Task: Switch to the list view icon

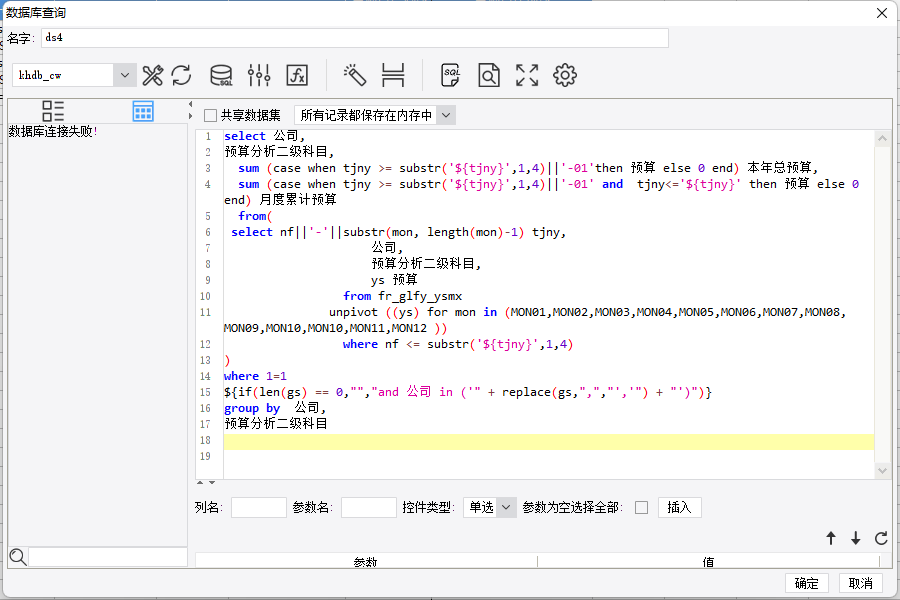Action: tap(53, 111)
